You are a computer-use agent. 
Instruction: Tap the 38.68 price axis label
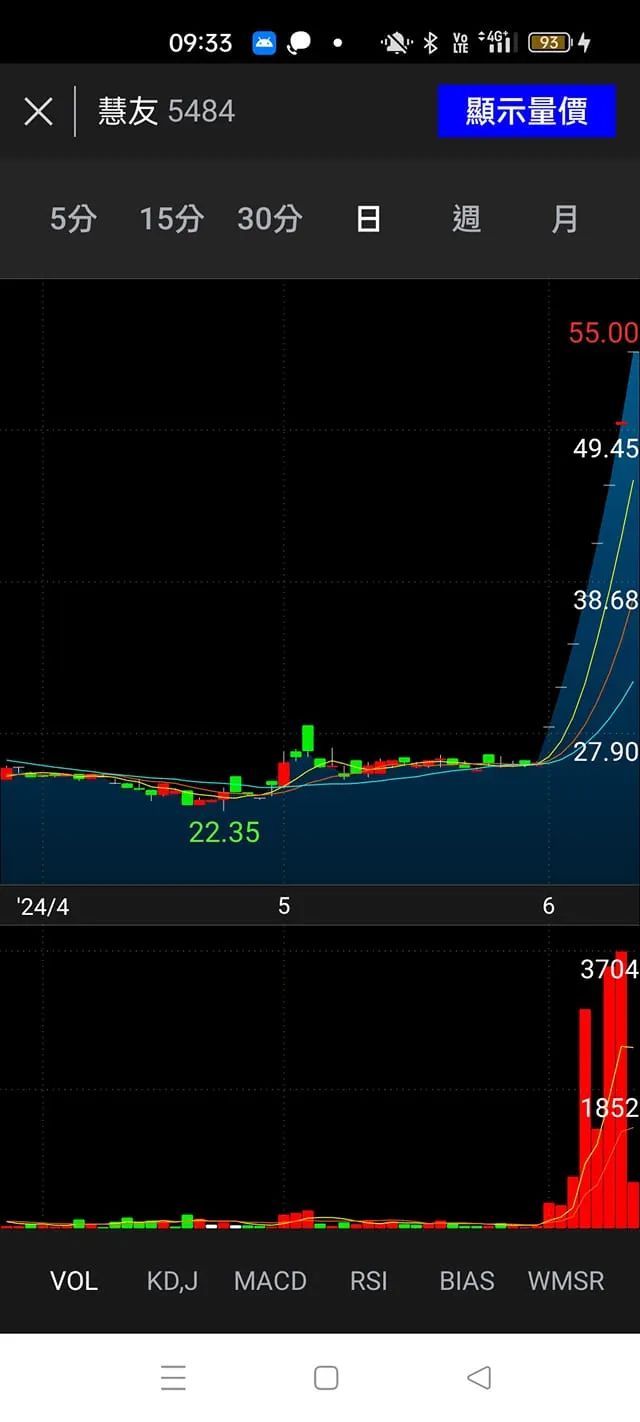(x=606, y=600)
